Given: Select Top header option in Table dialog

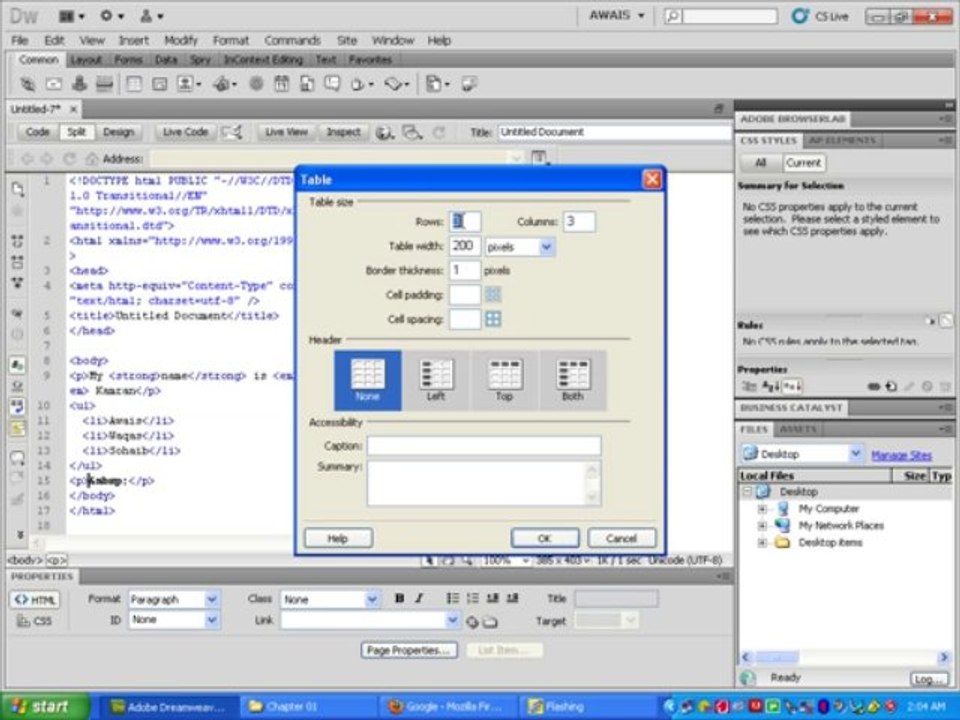Looking at the screenshot, I should 504,380.
